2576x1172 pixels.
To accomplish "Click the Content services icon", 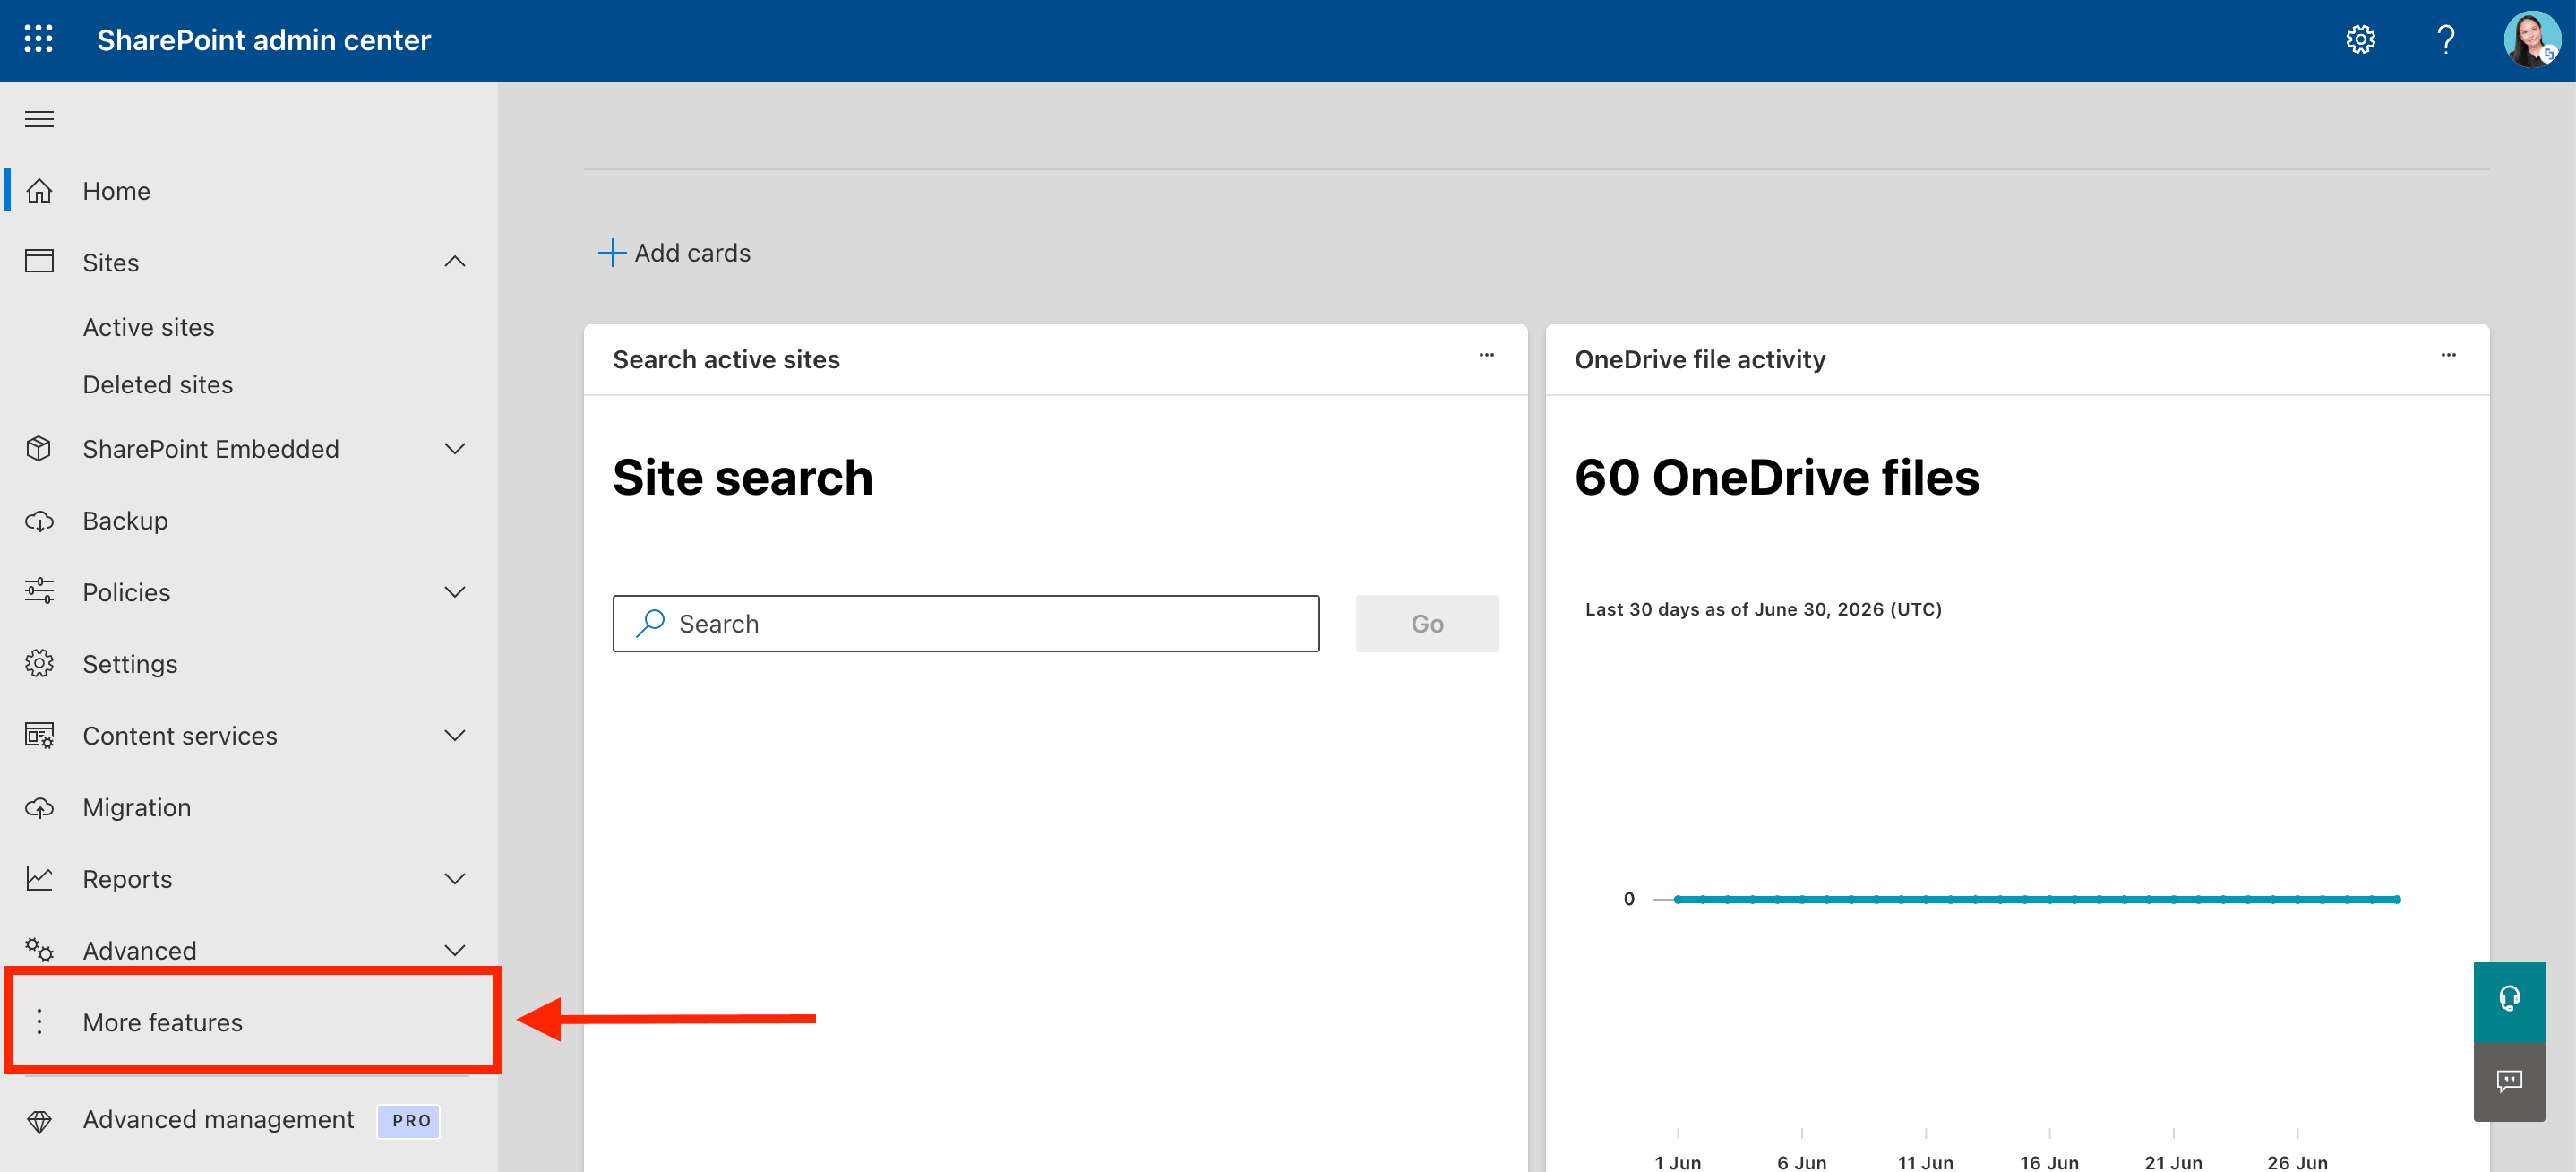I will 39,735.
